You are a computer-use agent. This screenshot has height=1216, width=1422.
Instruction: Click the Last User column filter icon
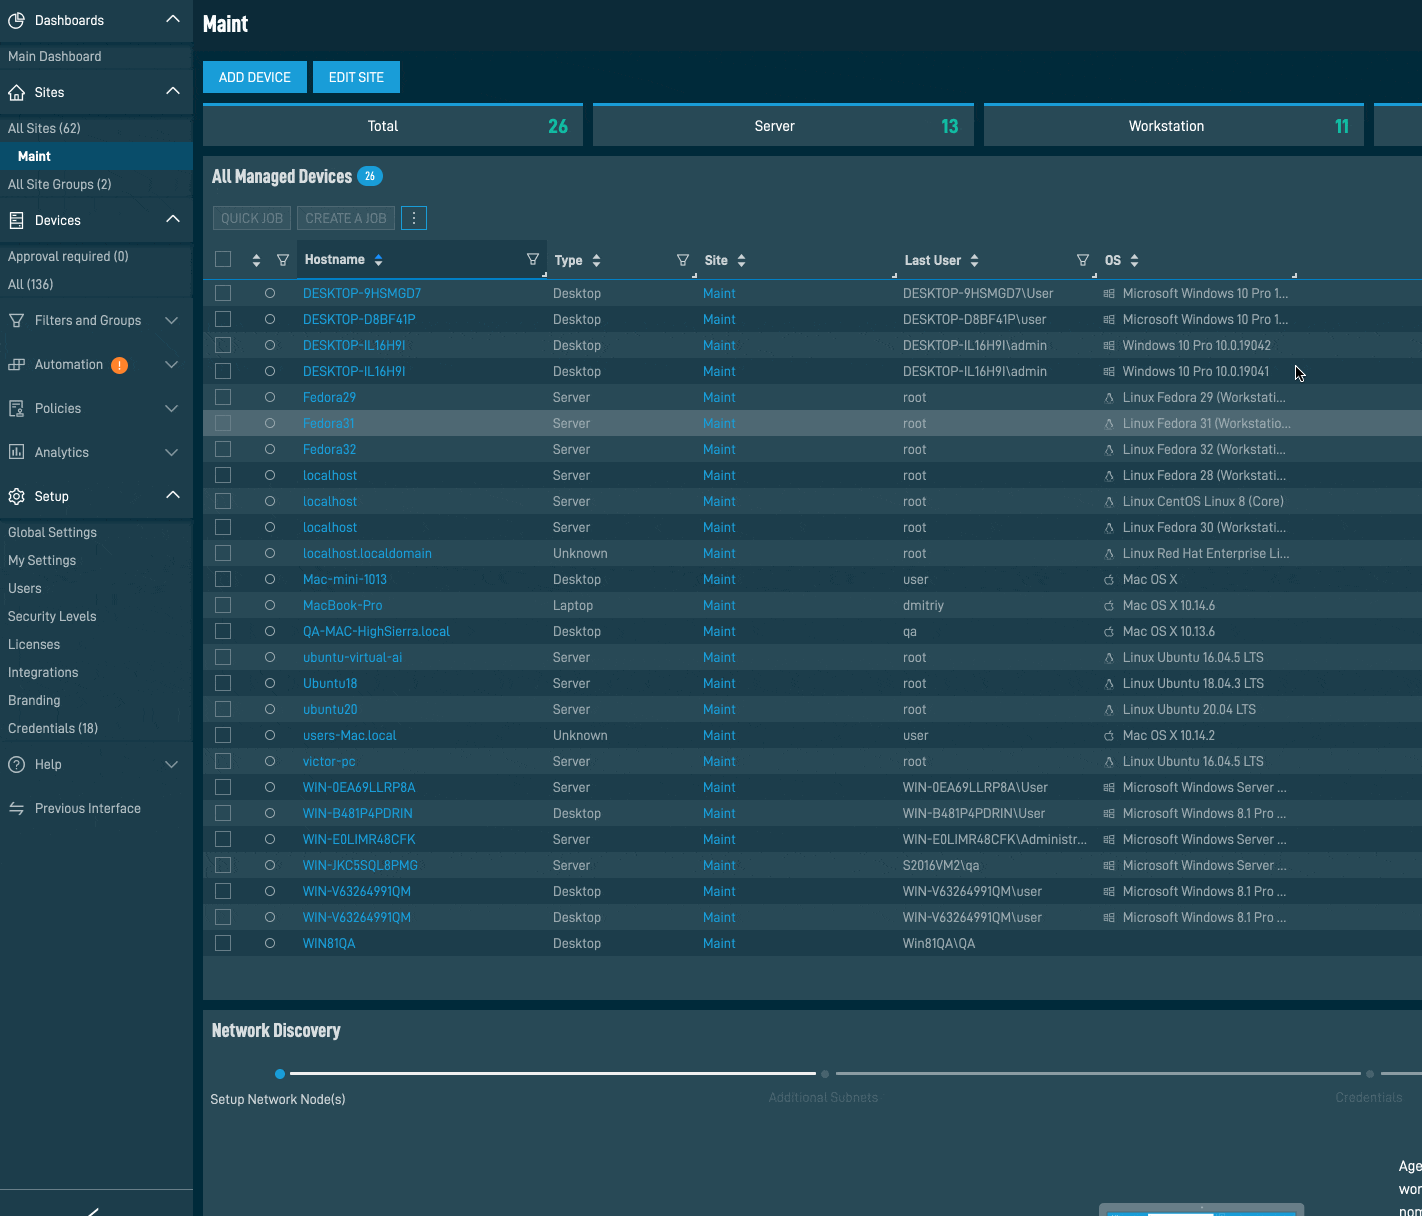pos(1083,260)
